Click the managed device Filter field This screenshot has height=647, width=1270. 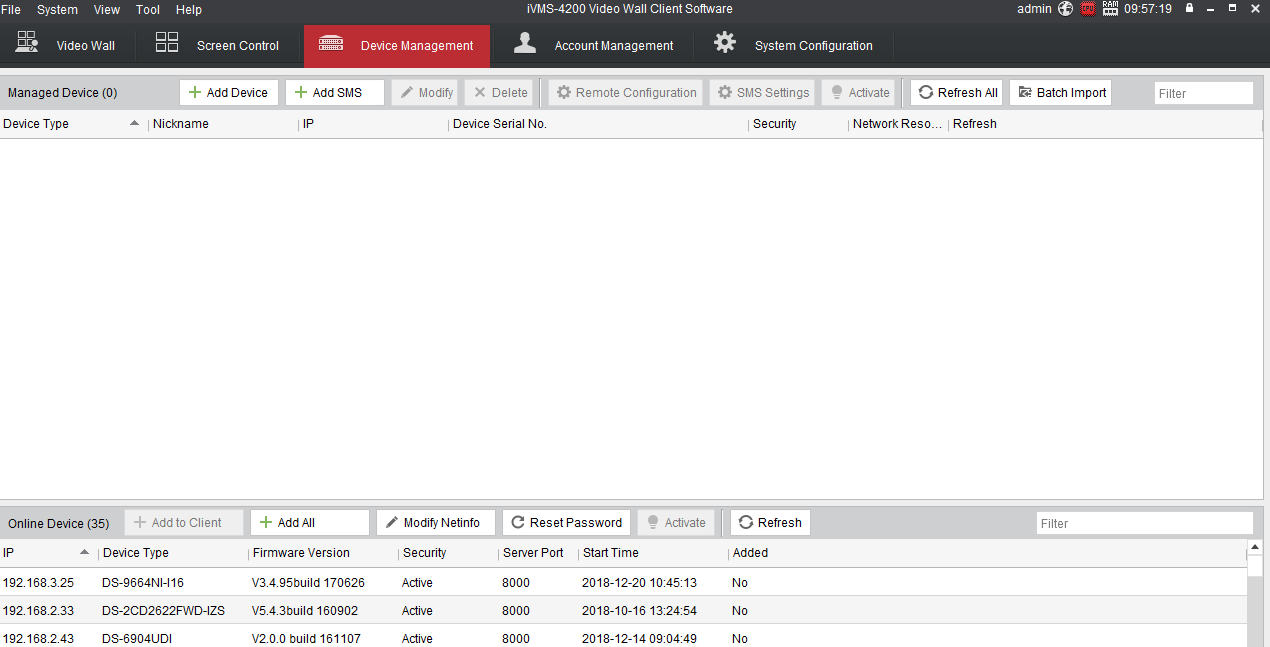[1203, 94]
